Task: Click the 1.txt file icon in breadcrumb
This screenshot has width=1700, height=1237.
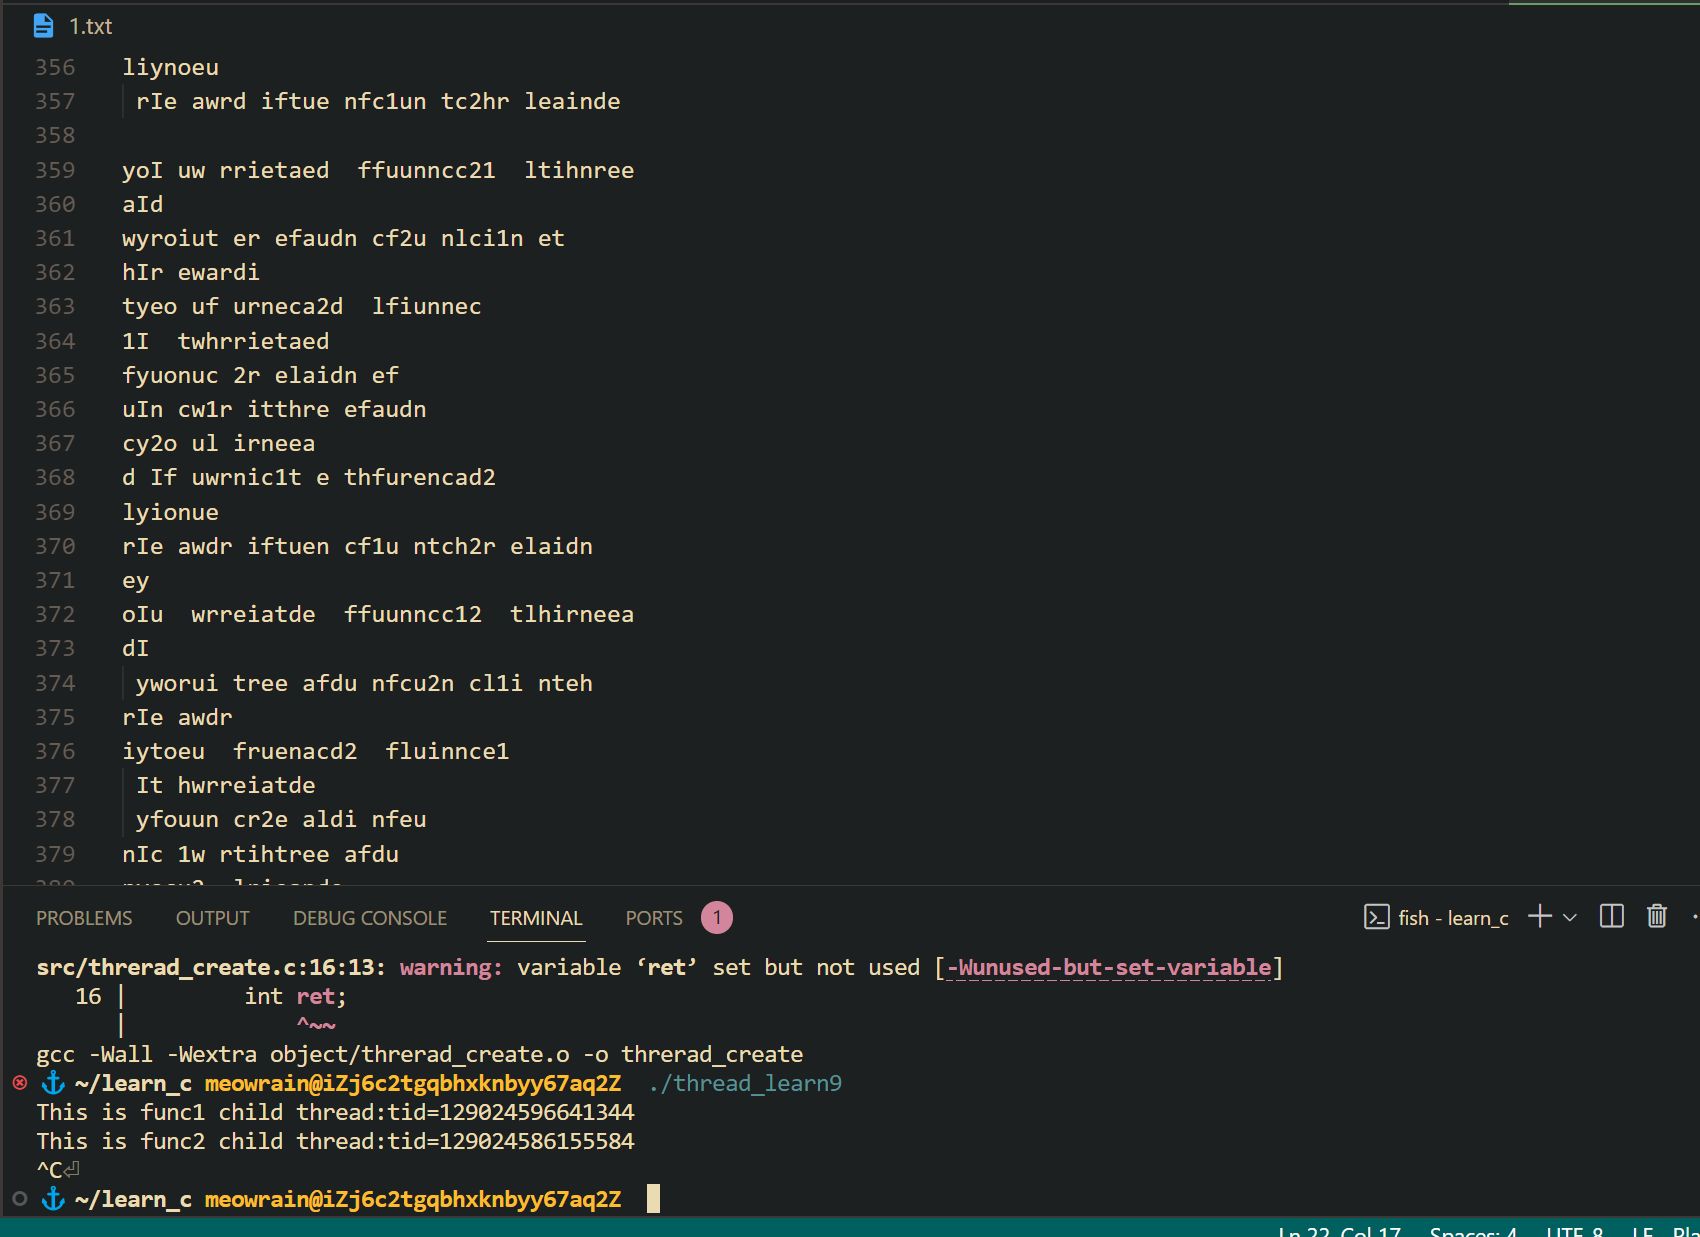Action: 43,26
